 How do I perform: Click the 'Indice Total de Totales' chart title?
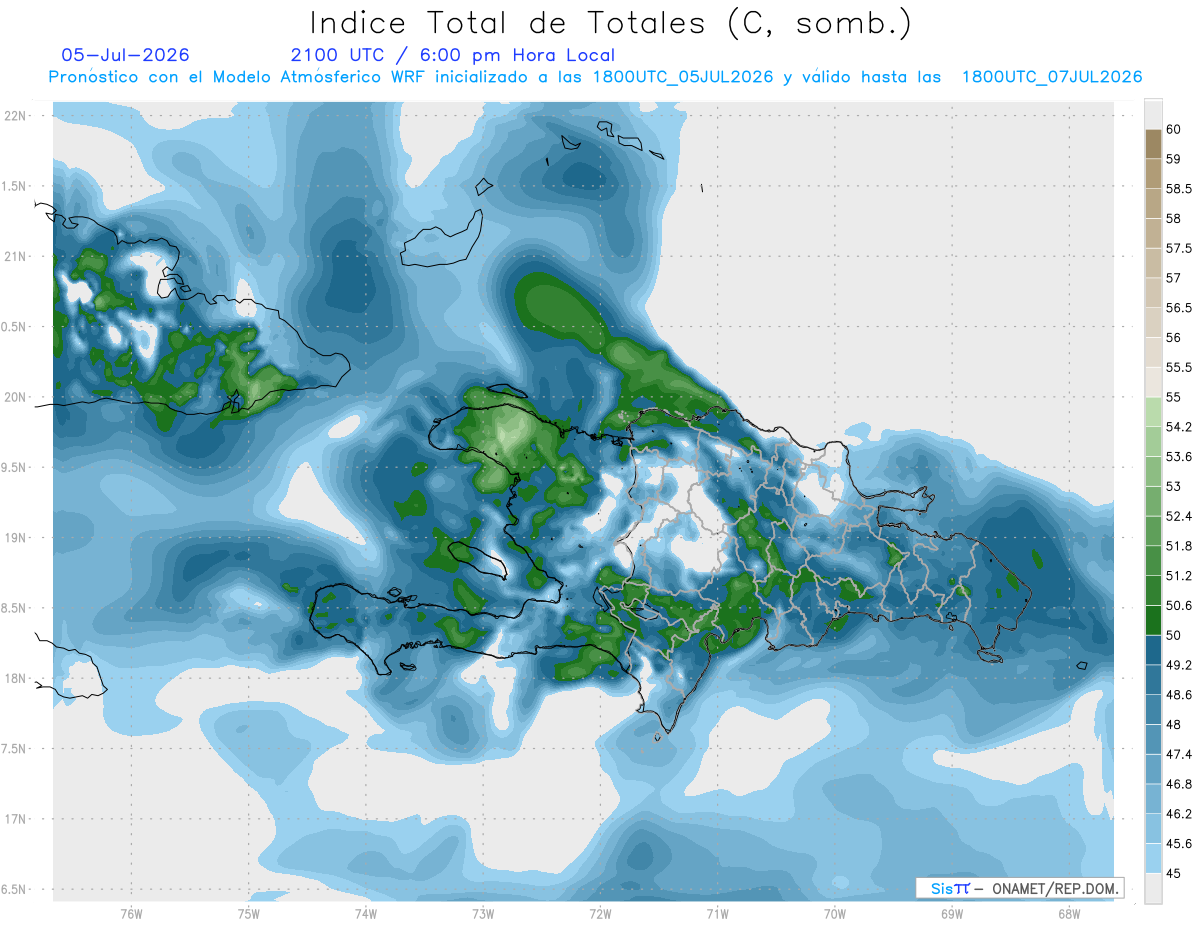coord(610,23)
